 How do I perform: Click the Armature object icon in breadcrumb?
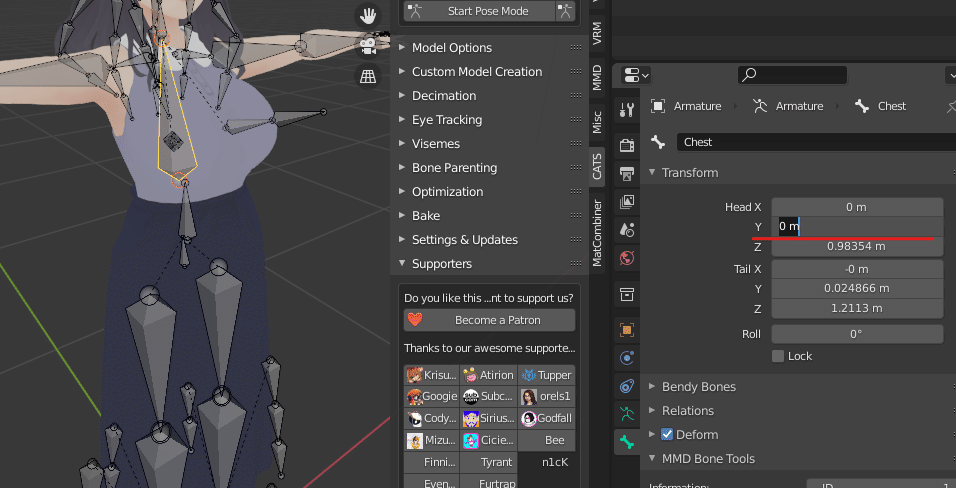pyautogui.click(x=658, y=106)
